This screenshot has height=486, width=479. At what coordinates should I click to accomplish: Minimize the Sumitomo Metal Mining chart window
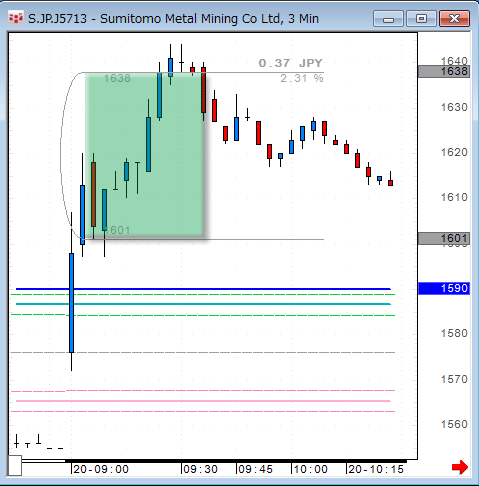coord(388,19)
